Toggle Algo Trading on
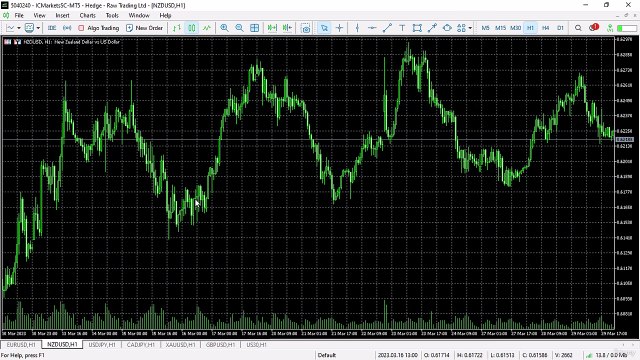Screen dimensions: 640x360 [98, 28]
